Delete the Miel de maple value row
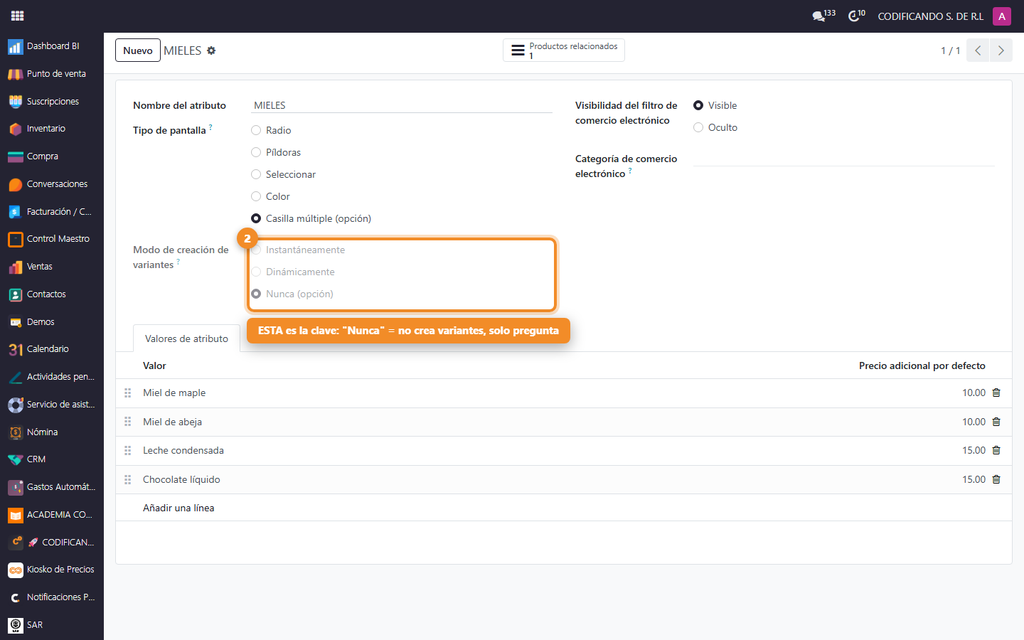The width and height of the screenshot is (1024, 640). 996,392
